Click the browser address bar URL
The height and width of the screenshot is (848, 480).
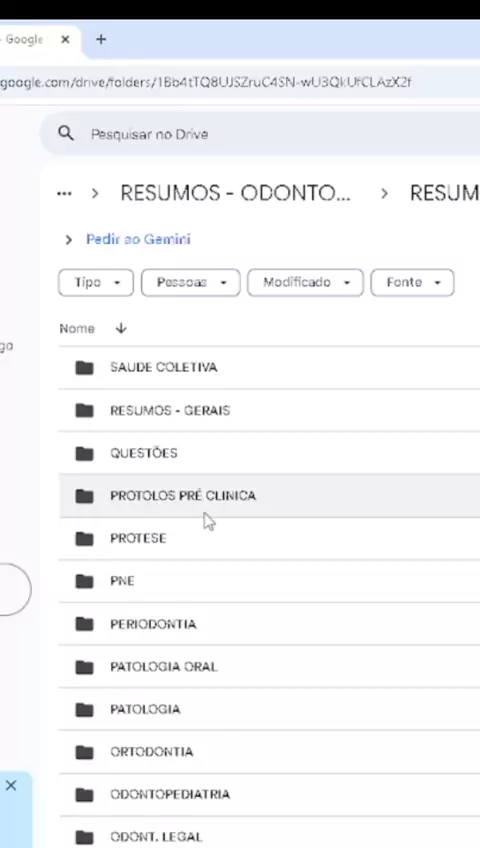tap(205, 82)
